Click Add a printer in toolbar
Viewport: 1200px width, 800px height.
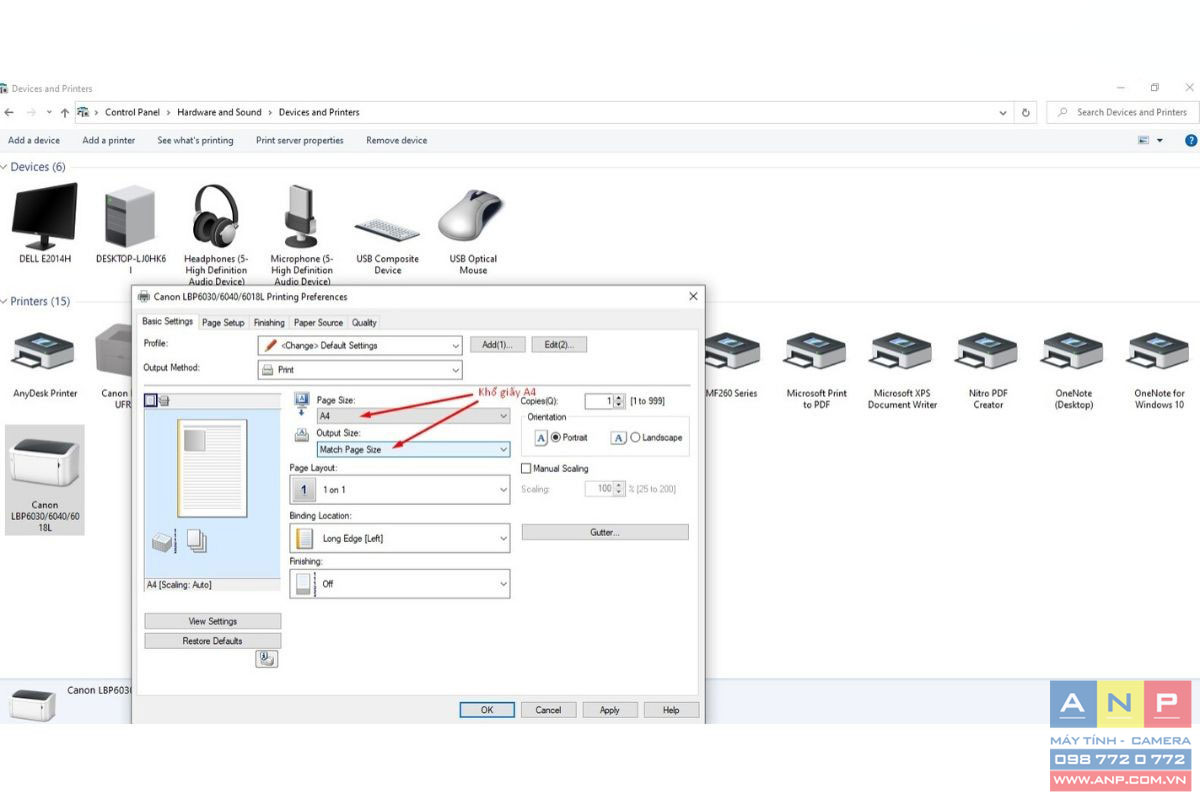109,141
